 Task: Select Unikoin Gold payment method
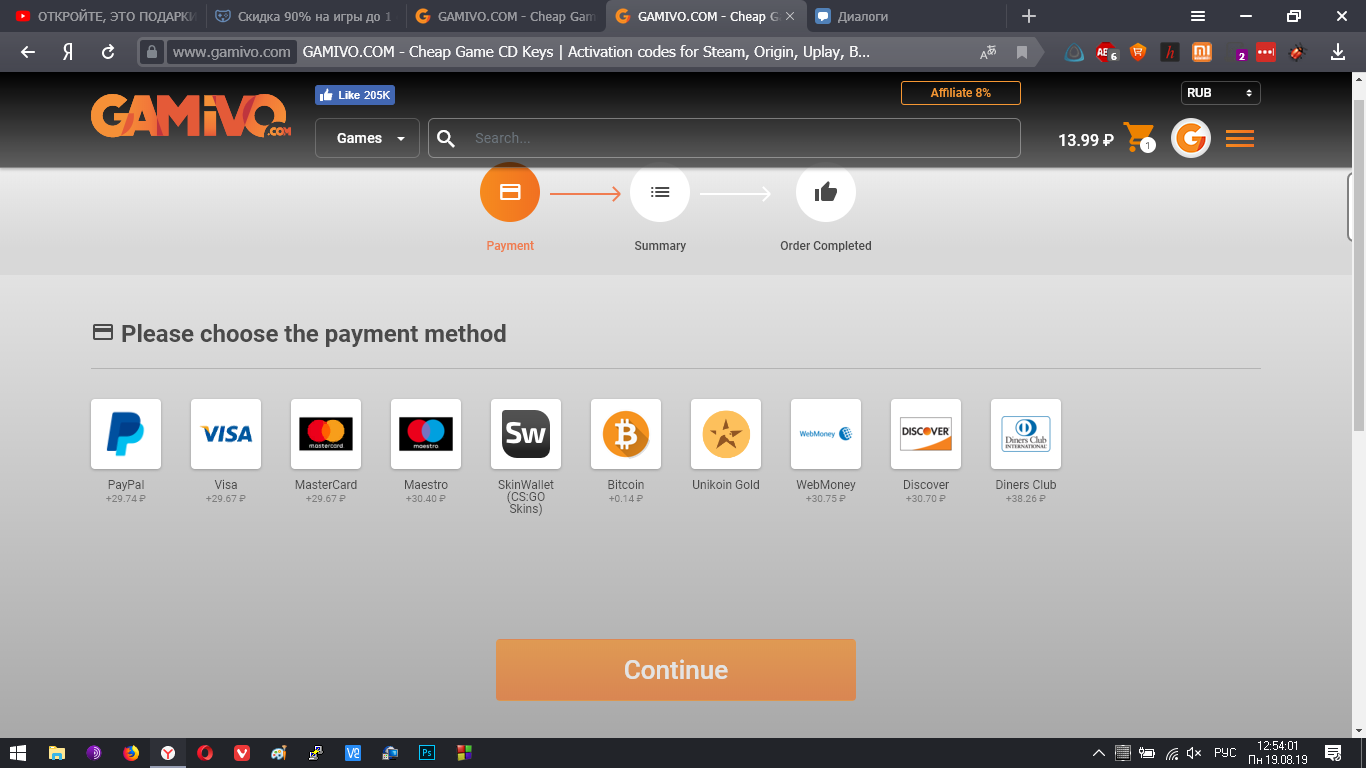click(x=726, y=434)
